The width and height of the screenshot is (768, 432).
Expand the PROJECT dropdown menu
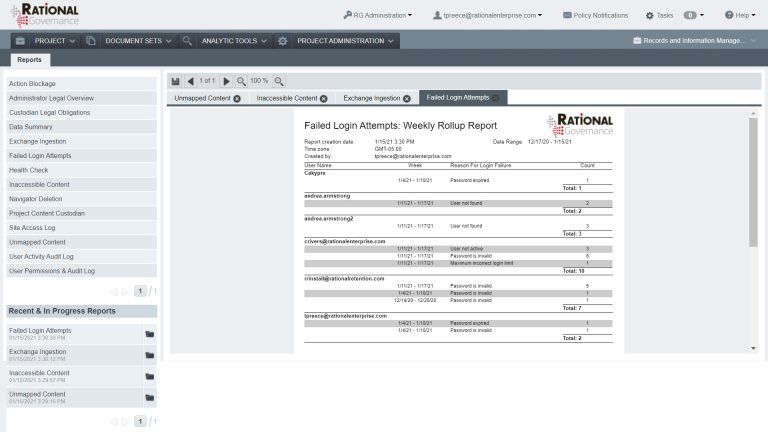tap(55, 41)
